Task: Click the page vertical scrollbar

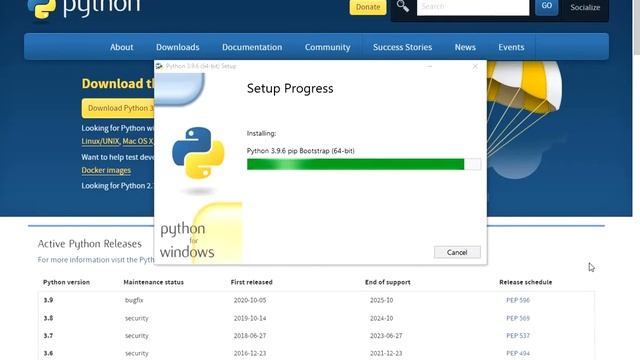Action: point(636,27)
